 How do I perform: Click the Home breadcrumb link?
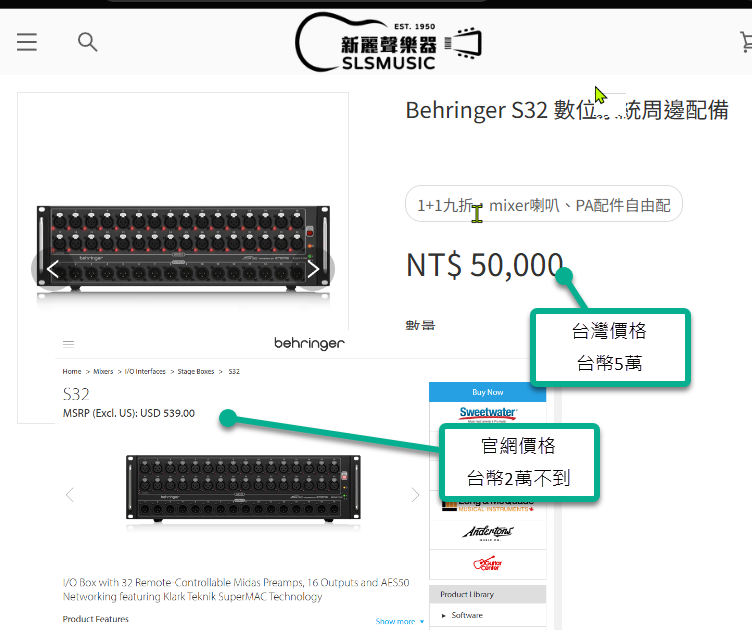click(72, 372)
